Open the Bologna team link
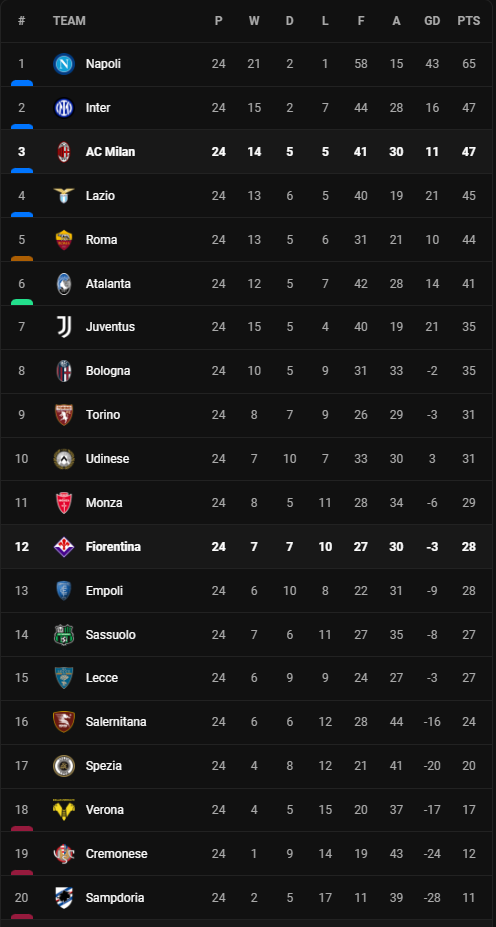Image resolution: width=496 pixels, height=927 pixels. click(108, 371)
